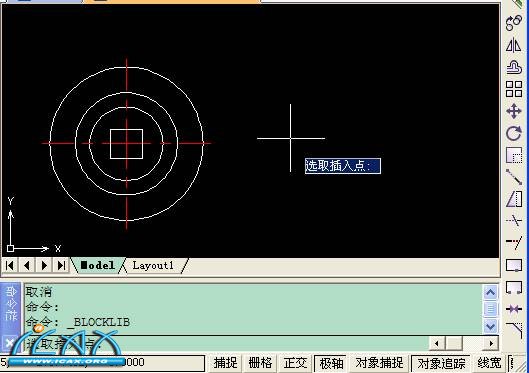
Task: Click command window scroll up arrow
Action: pyautogui.click(x=490, y=292)
